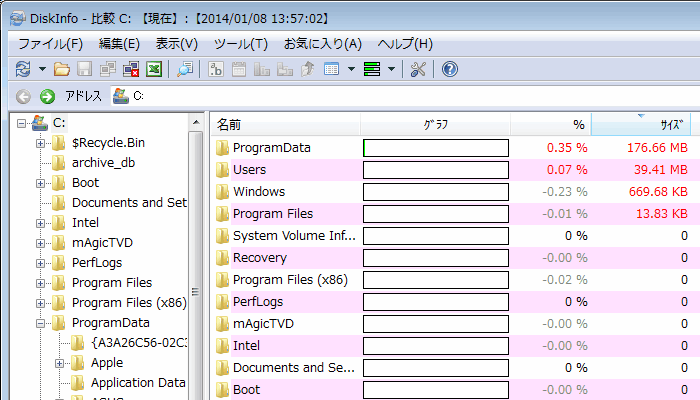Image resolution: width=700 pixels, height=400 pixels.
Task: Expand the $Recycle.Bin tree node
Action: [x=41, y=143]
